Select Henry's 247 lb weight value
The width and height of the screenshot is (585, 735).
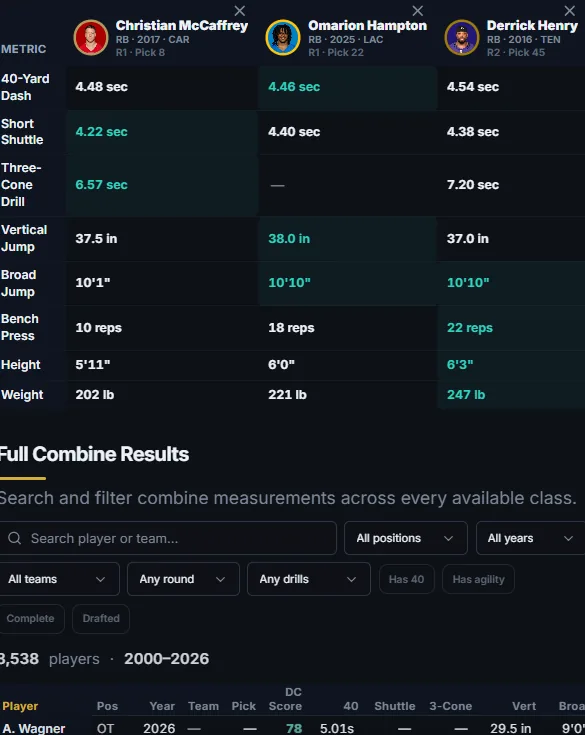[x=466, y=395]
